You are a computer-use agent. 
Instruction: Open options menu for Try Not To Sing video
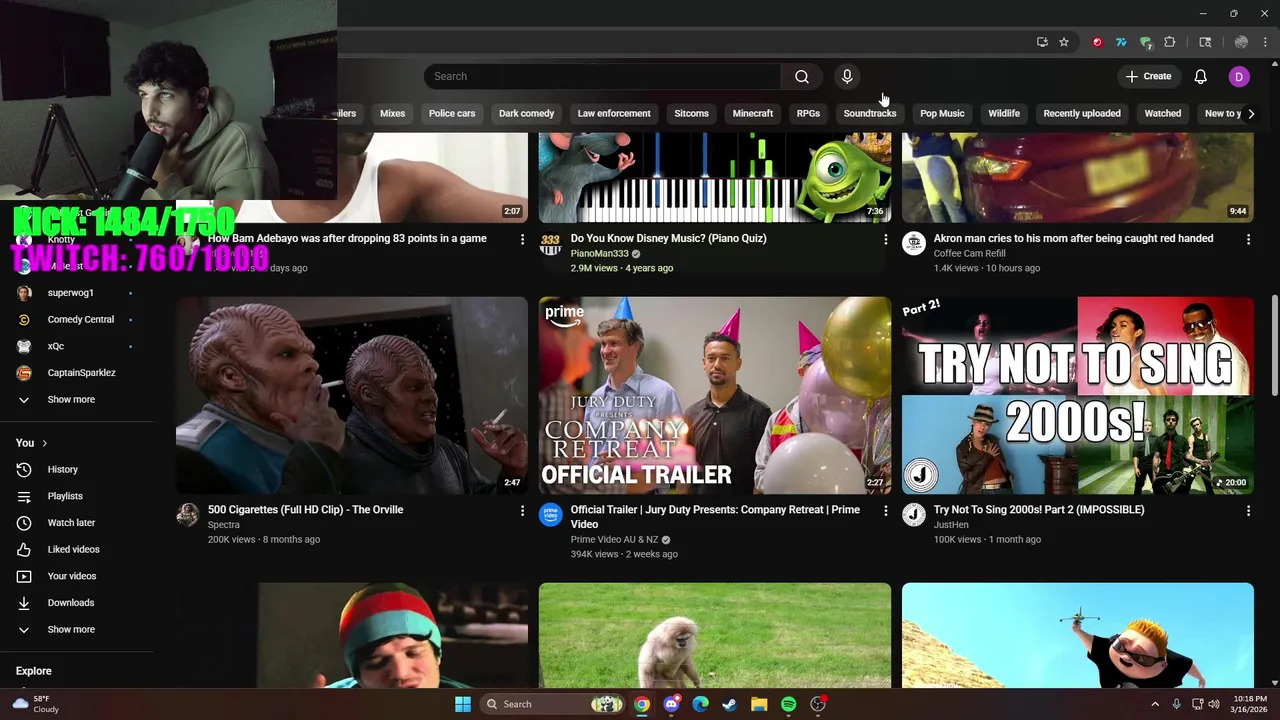[x=1248, y=510]
